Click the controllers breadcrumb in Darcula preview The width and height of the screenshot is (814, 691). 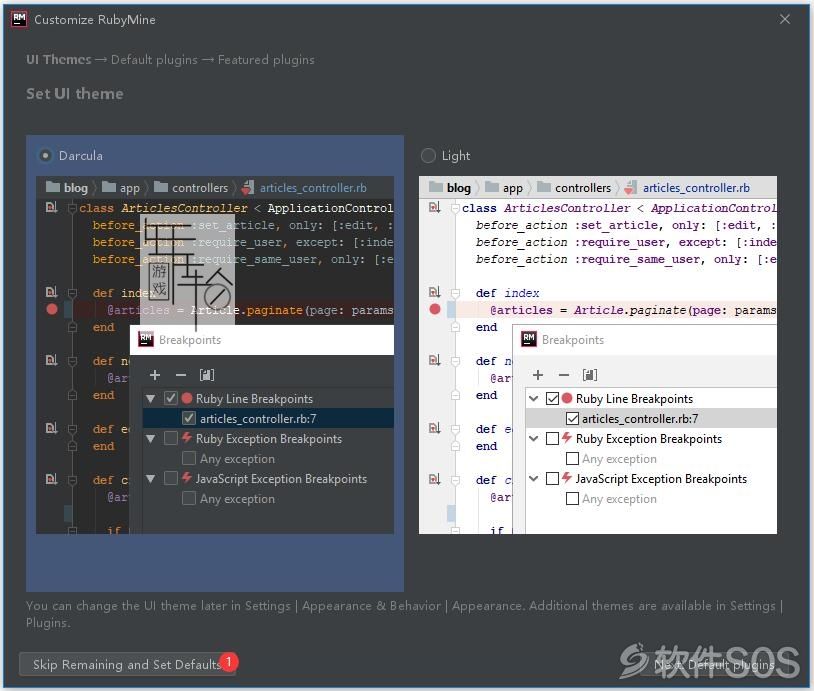pos(200,187)
